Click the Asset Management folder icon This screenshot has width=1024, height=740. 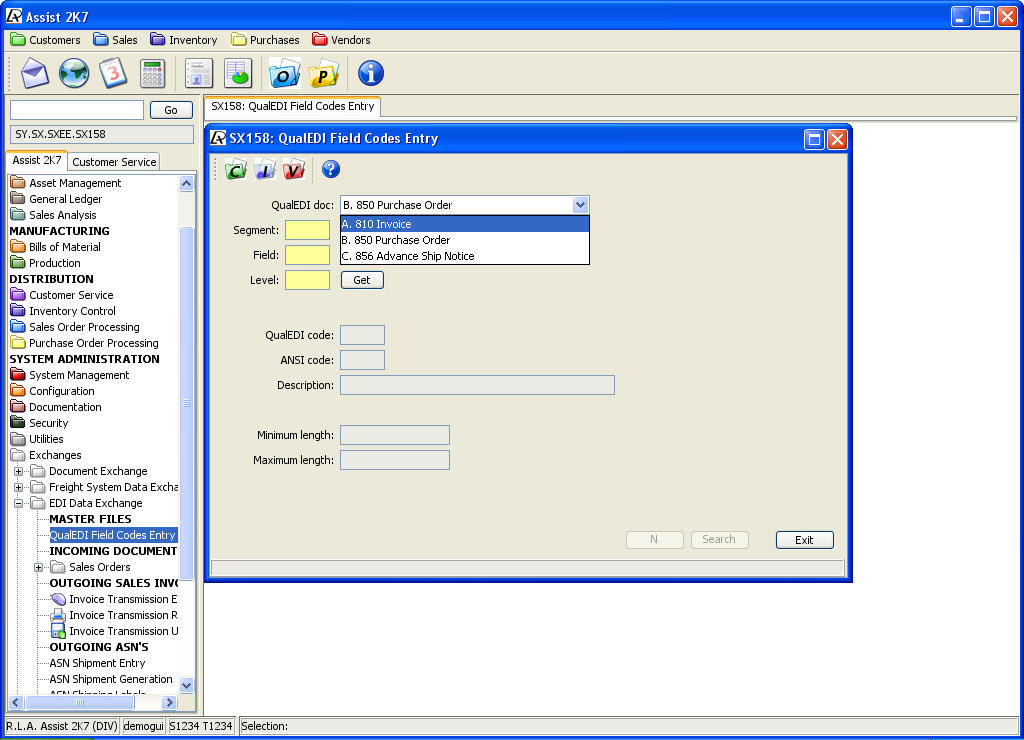pos(18,183)
